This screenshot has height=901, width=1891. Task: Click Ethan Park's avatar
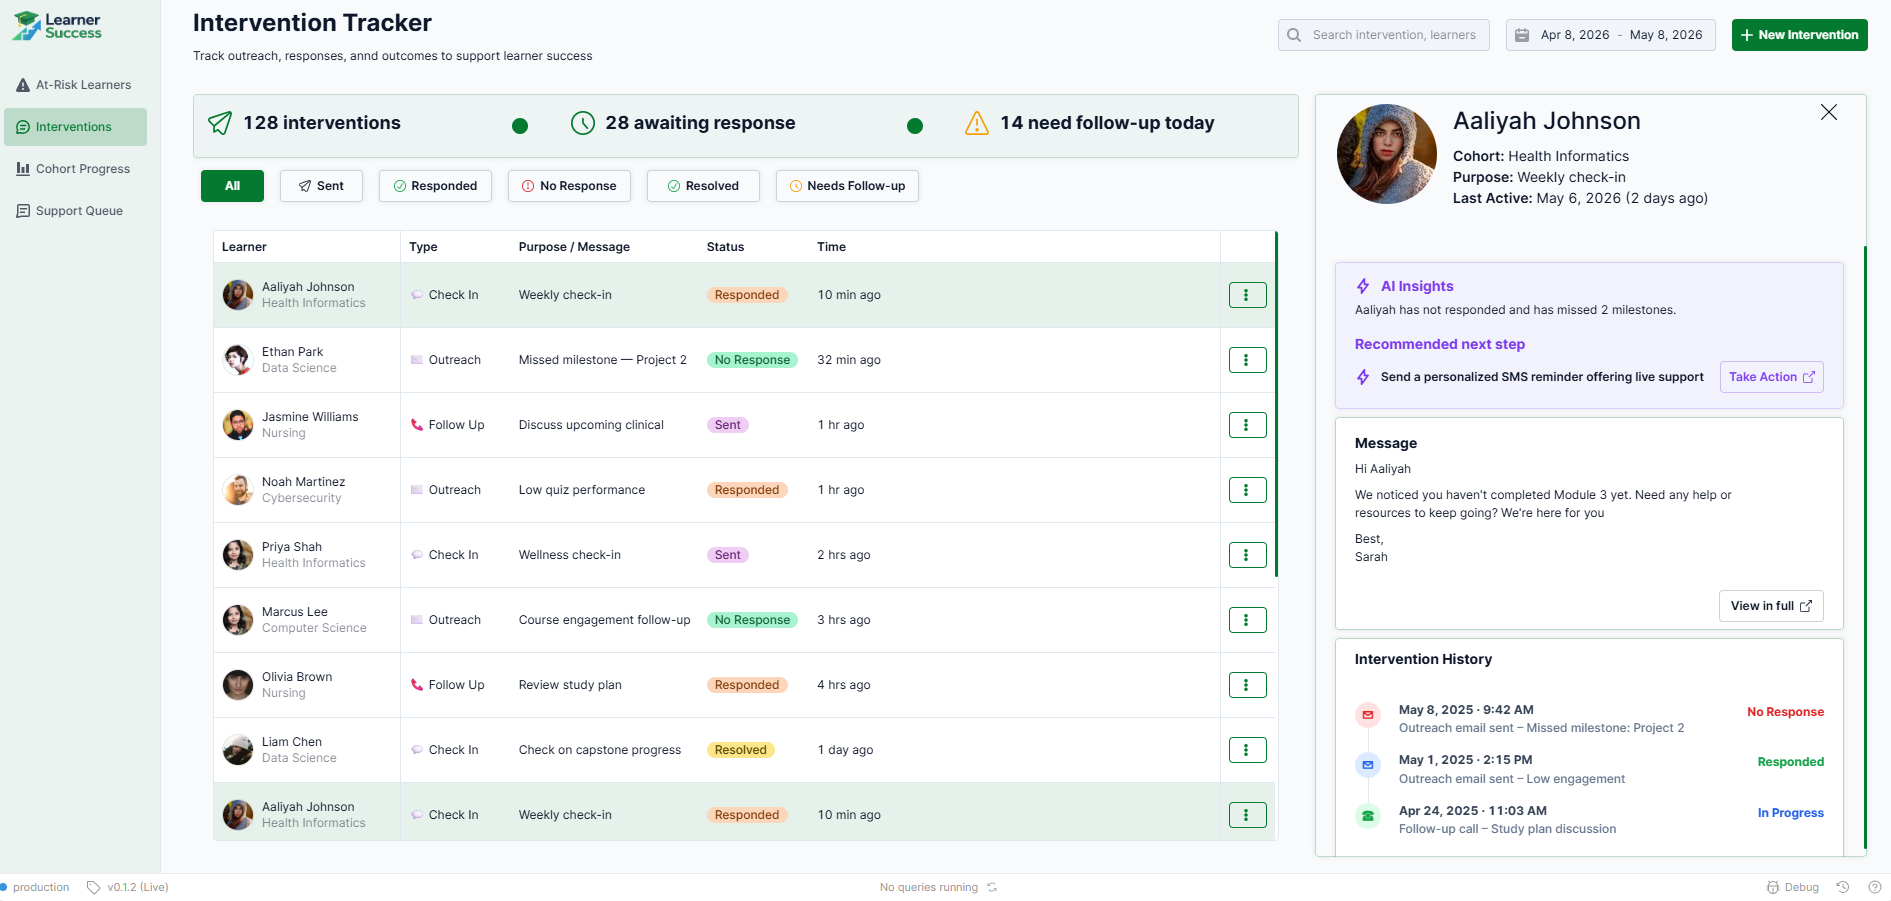coord(238,360)
